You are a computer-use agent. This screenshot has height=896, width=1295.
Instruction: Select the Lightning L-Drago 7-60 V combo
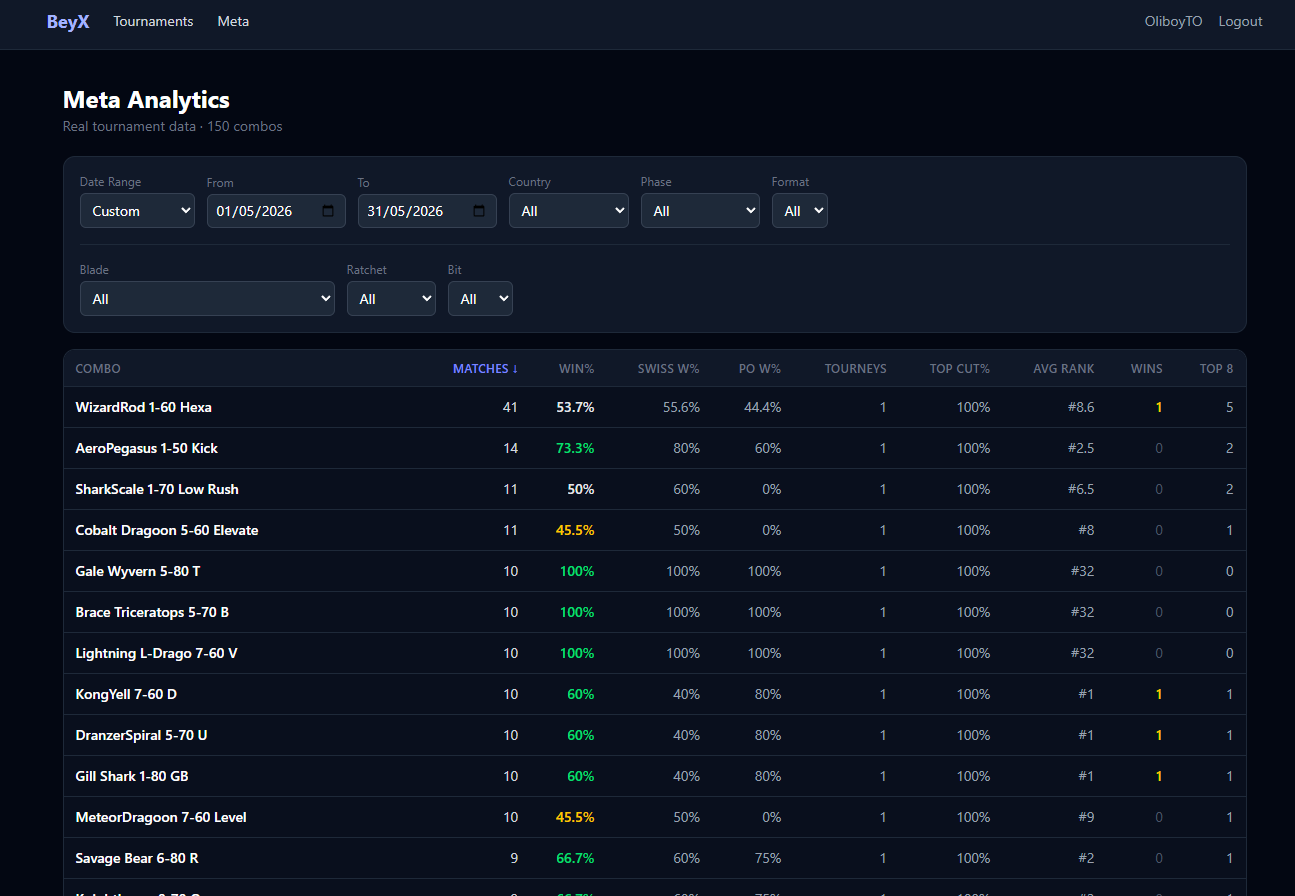(156, 653)
